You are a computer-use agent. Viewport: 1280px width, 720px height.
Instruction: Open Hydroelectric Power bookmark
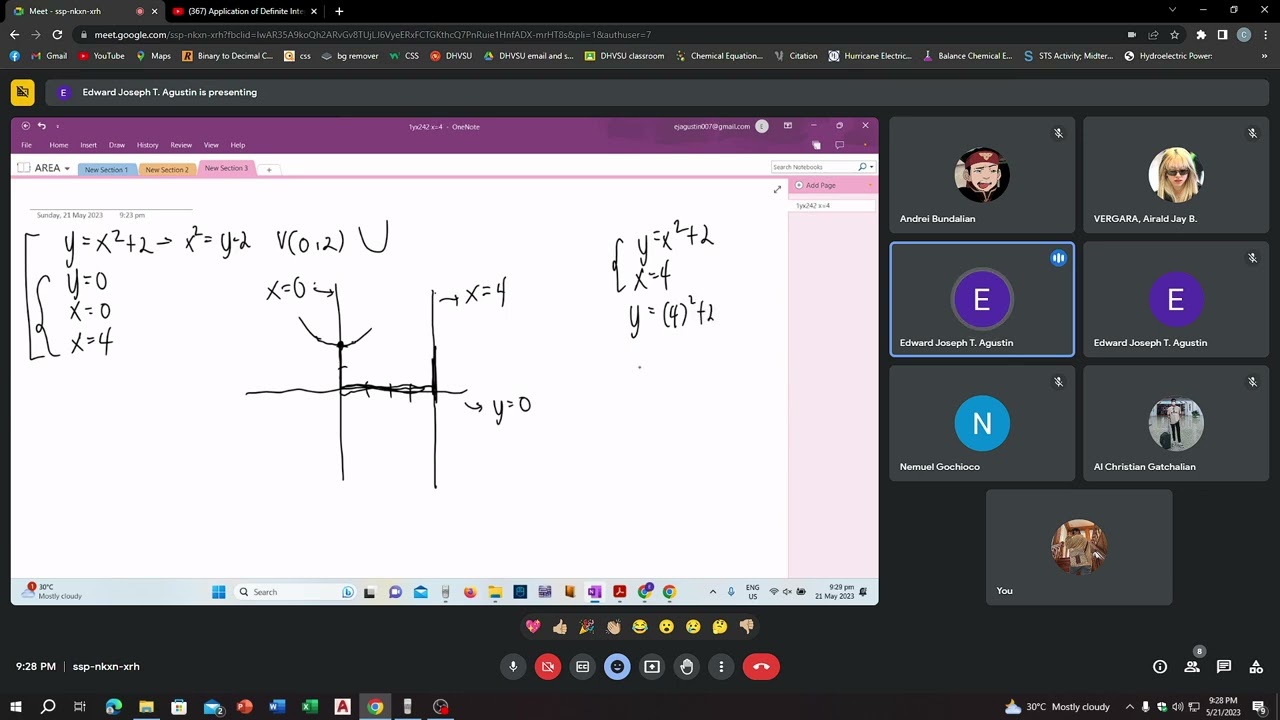click(1168, 56)
